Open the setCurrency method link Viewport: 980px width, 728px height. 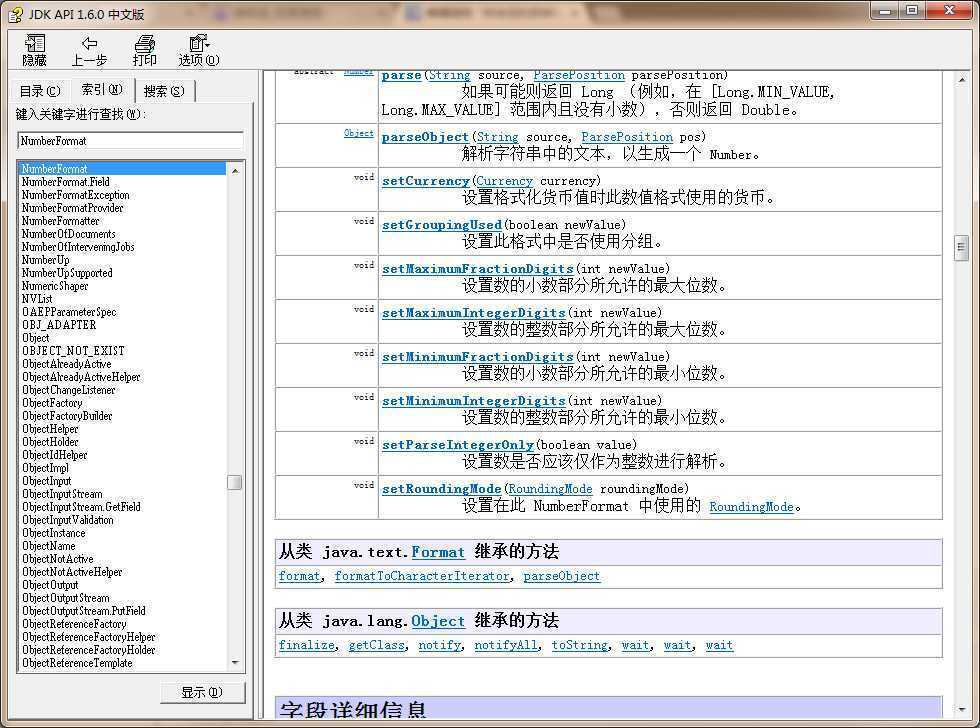tap(426, 181)
